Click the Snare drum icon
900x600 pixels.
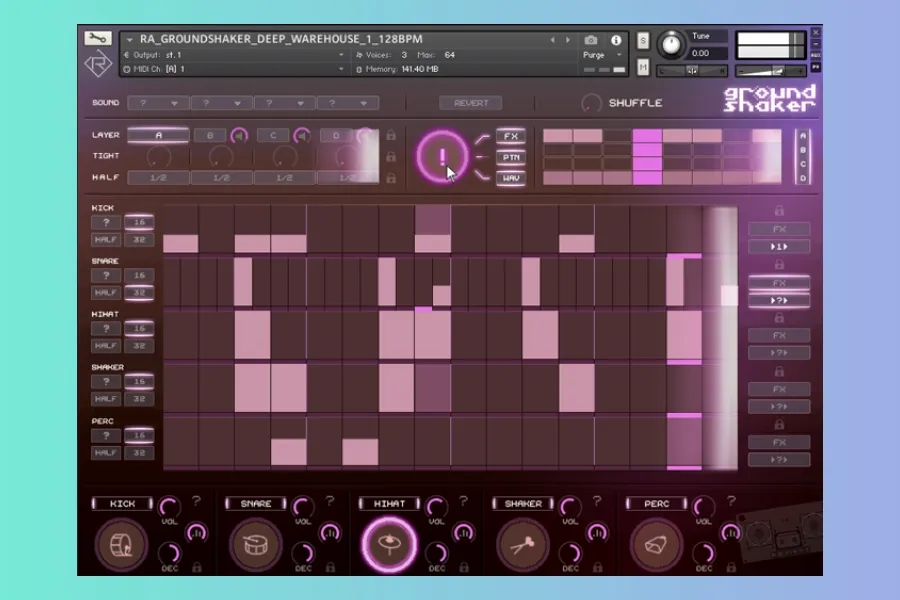[255, 543]
